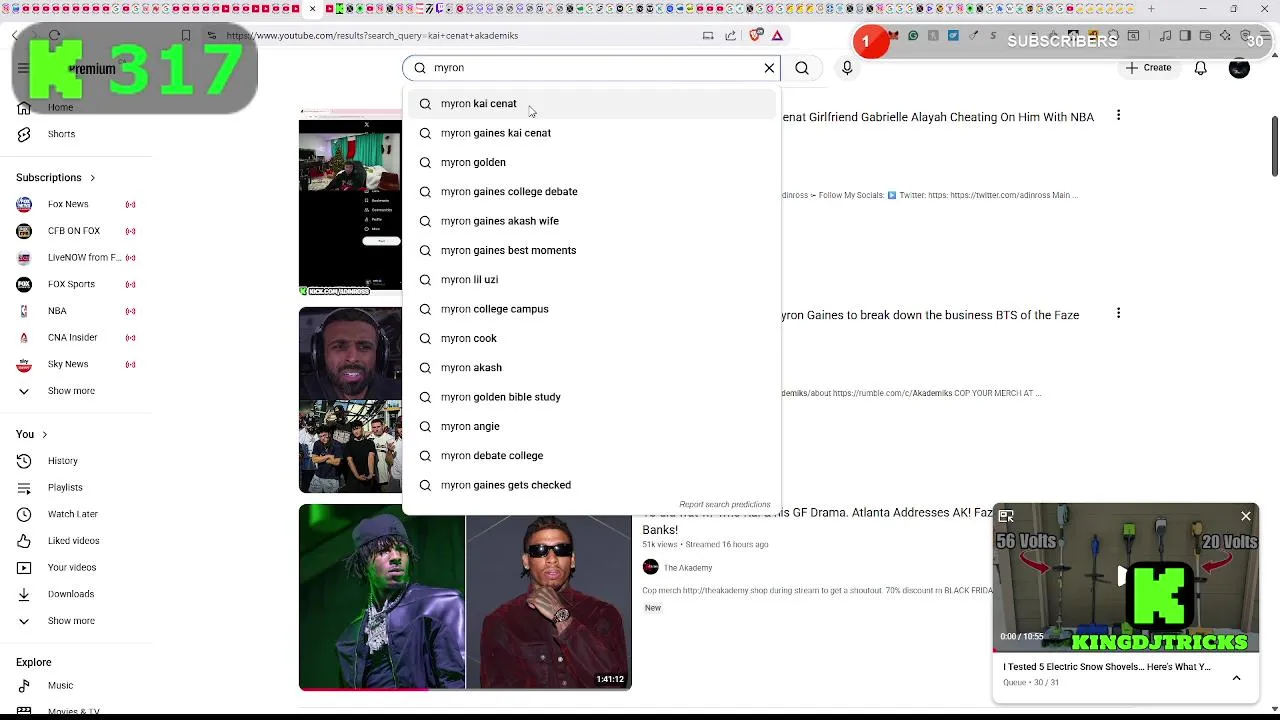Select suggestion 'myron gaines best moments'

point(592,250)
